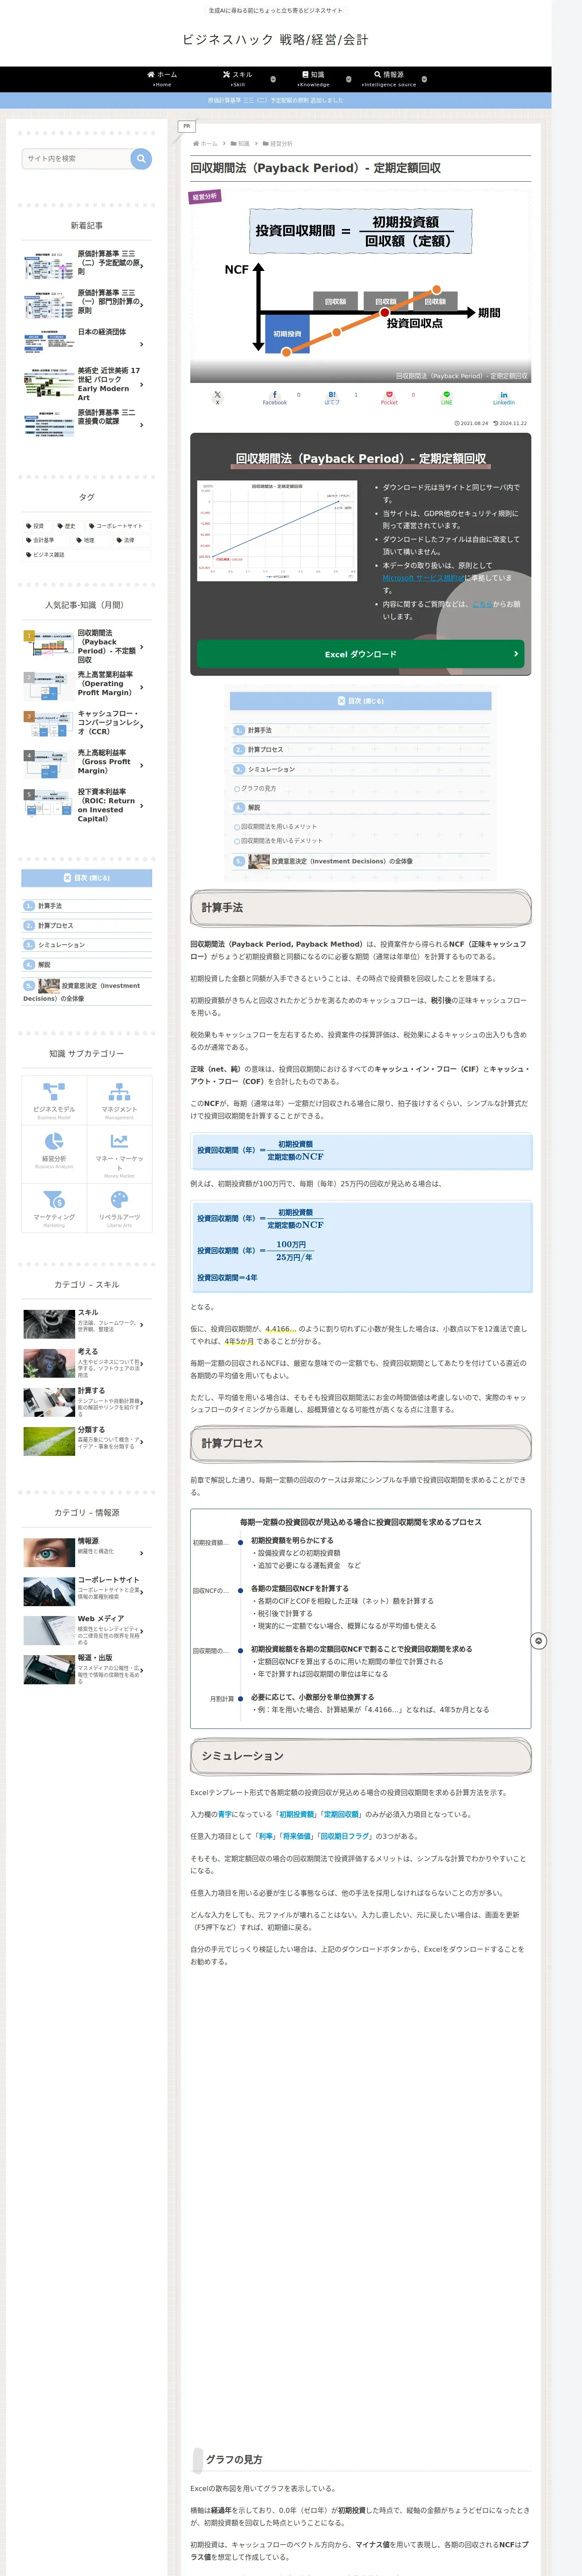This screenshot has width=582, height=2576.
Task: Jump to シミュレーション in article contents
Action: click(271, 769)
